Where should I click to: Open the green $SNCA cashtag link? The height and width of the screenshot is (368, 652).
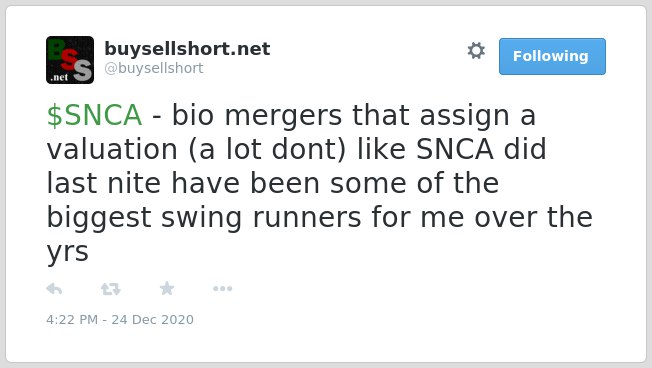click(x=94, y=115)
